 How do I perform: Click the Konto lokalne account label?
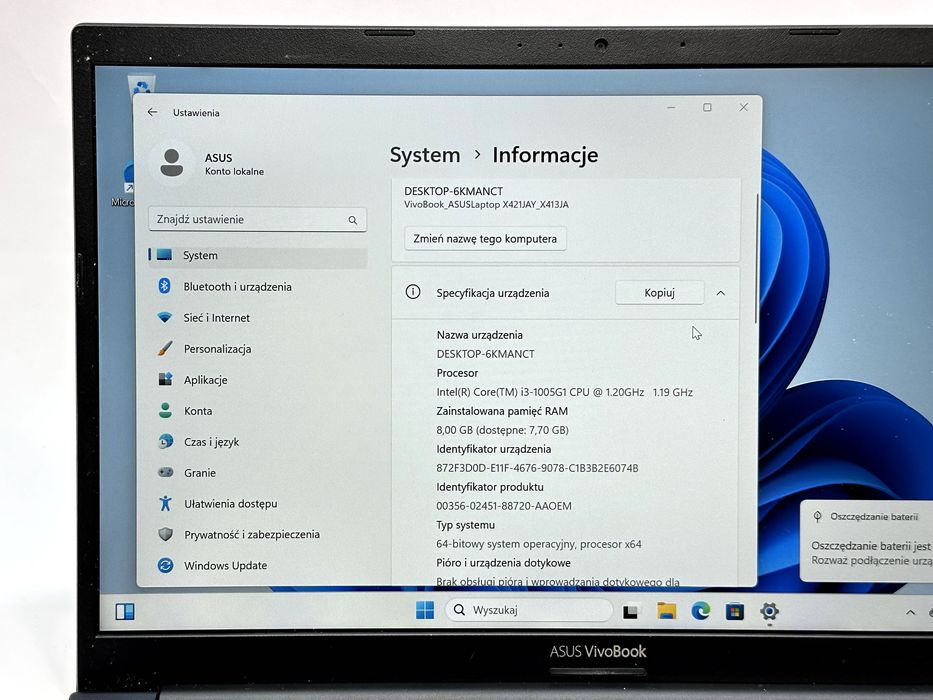234,171
